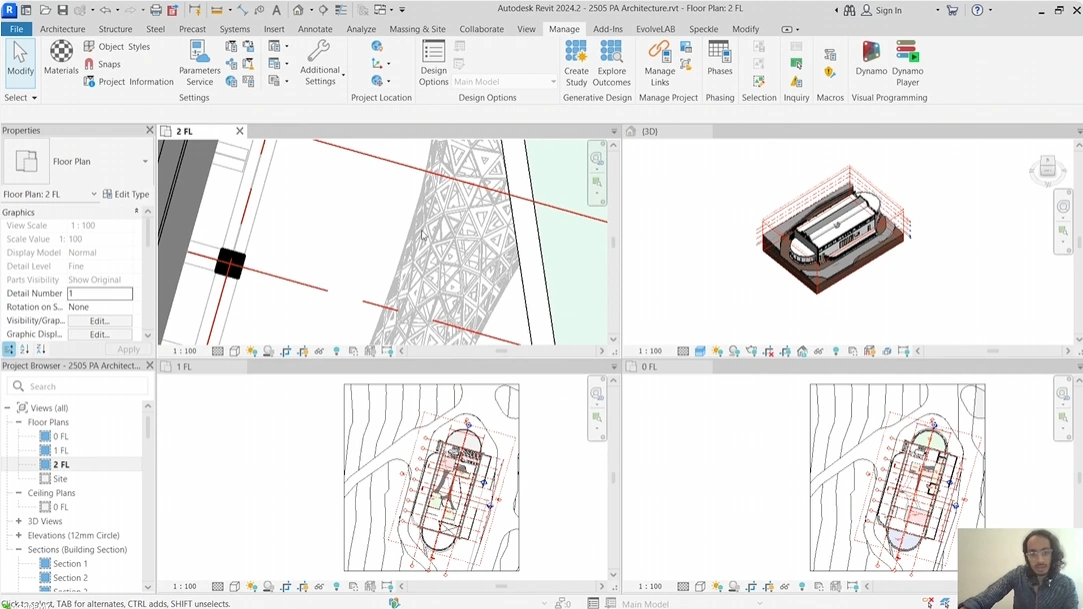Open Dynamo Player
The height and width of the screenshot is (609, 1083).
coord(907,62)
